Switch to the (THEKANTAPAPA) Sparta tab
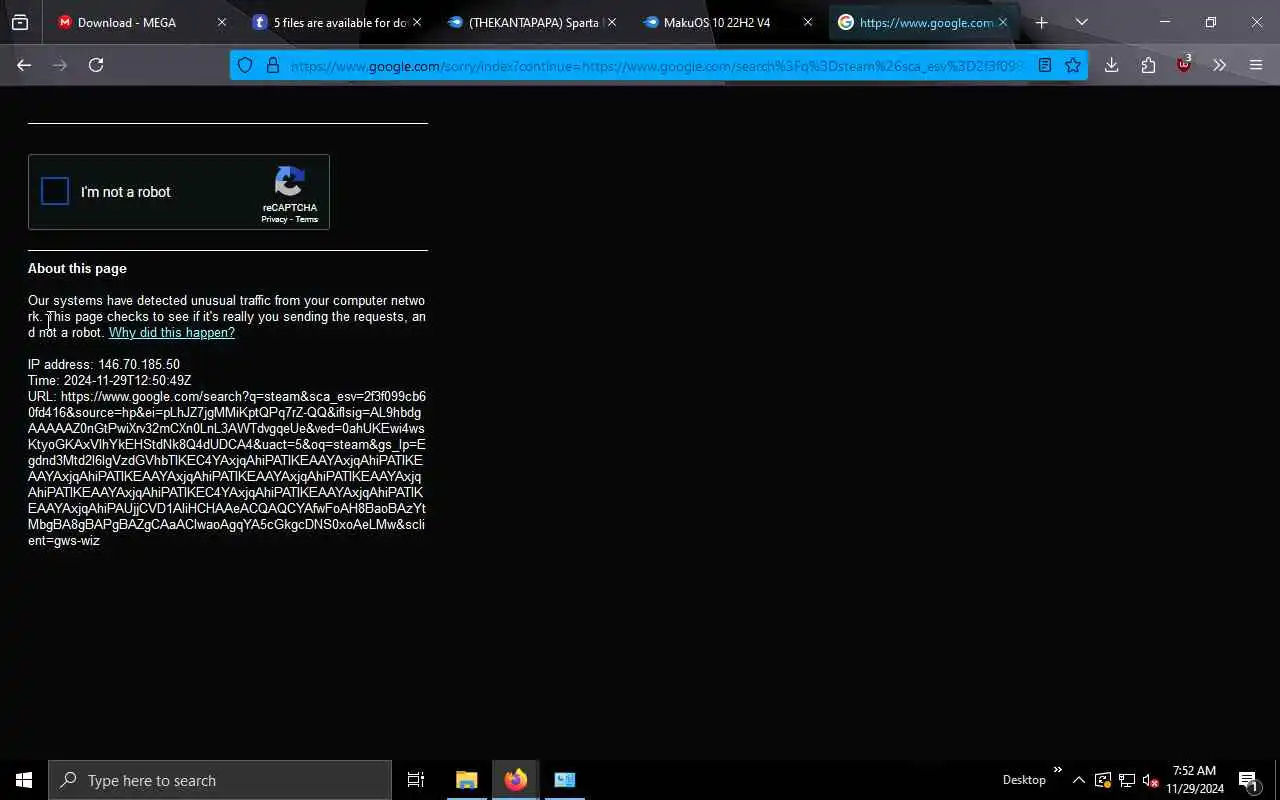This screenshot has height=800, width=1280. pos(530,22)
